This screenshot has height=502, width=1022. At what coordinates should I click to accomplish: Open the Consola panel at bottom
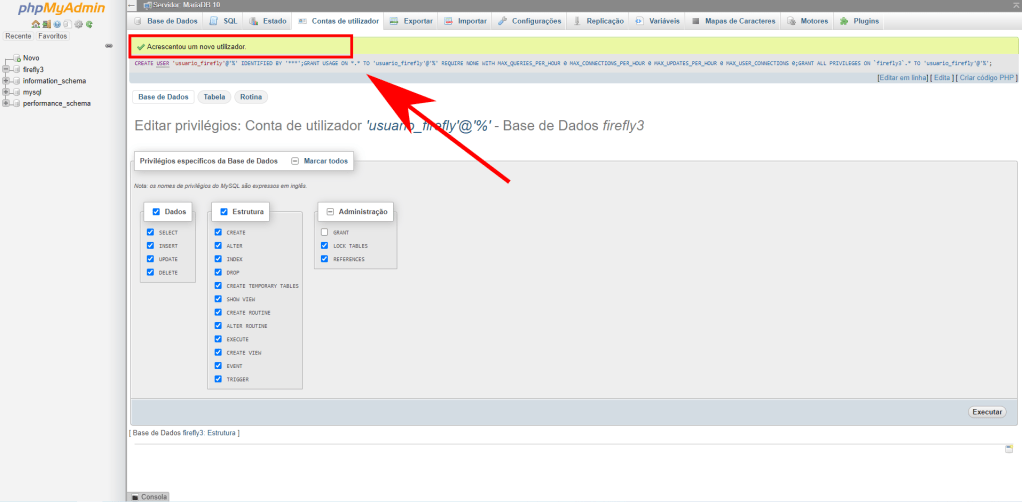tap(150, 496)
